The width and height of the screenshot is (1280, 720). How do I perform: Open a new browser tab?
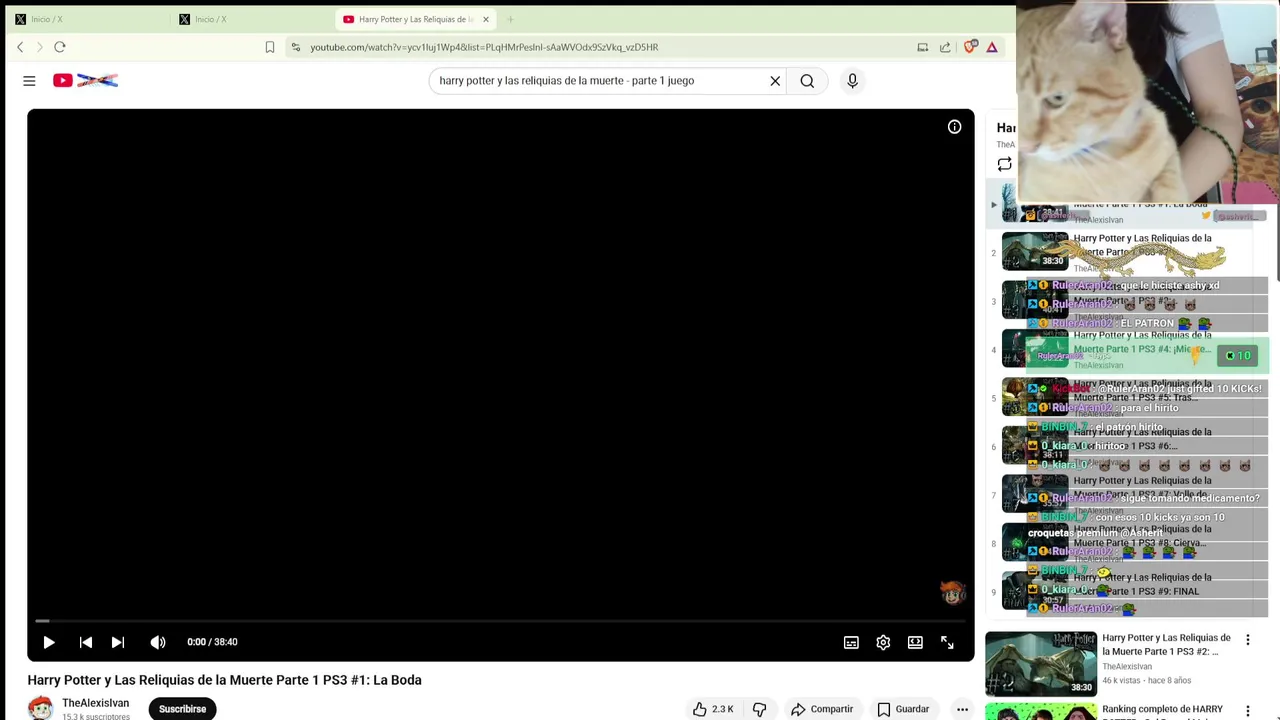point(510,19)
